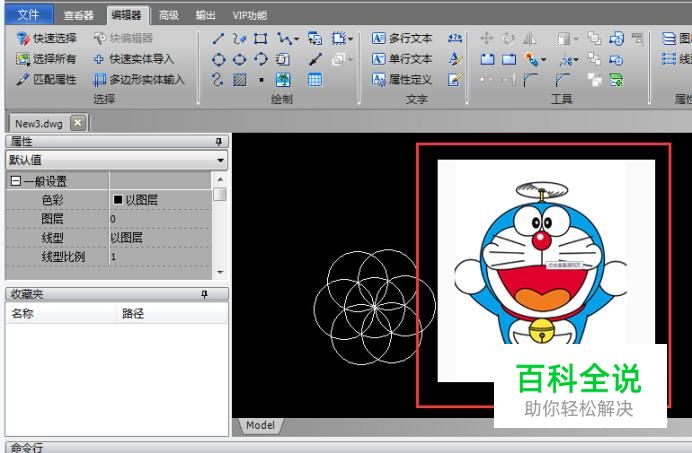This screenshot has height=453, width=692.
Task: Click the 匹配属性 button
Action: [47, 79]
